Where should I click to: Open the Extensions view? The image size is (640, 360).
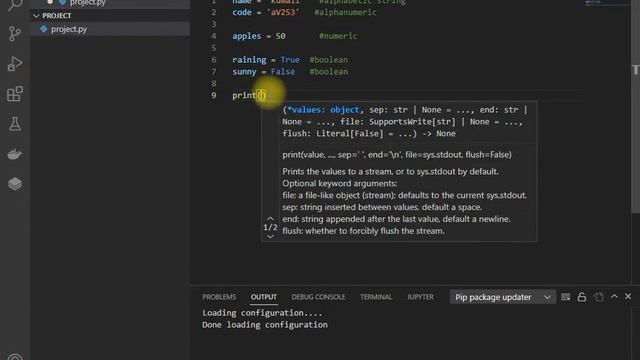[15, 94]
